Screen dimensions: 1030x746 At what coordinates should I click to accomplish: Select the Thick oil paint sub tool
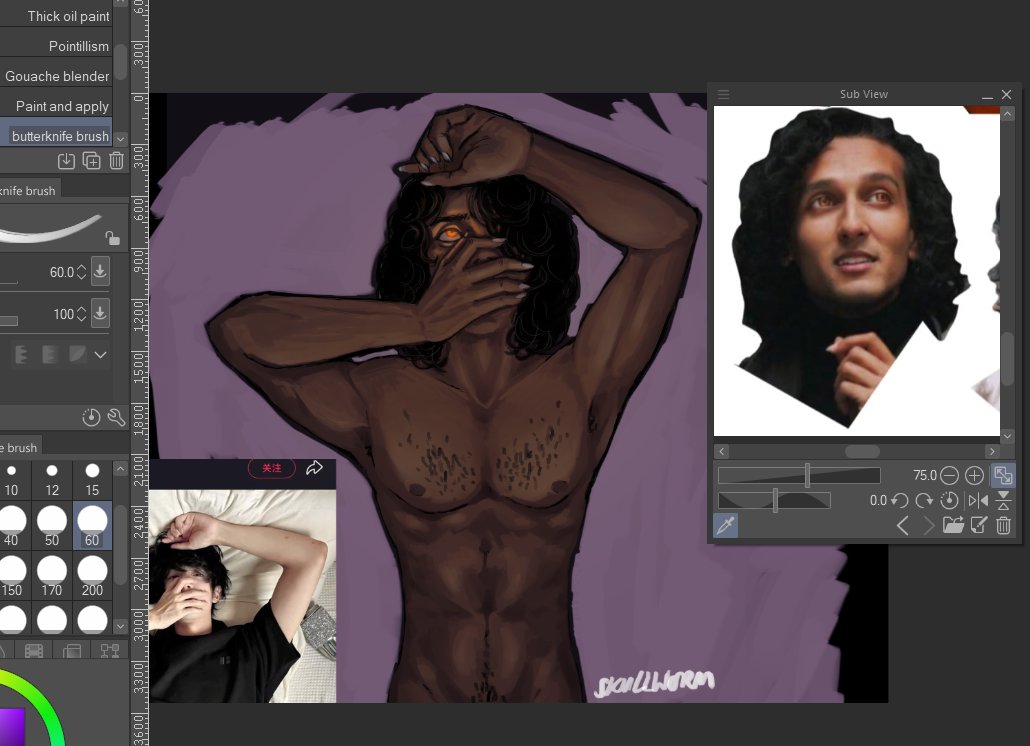click(56, 16)
